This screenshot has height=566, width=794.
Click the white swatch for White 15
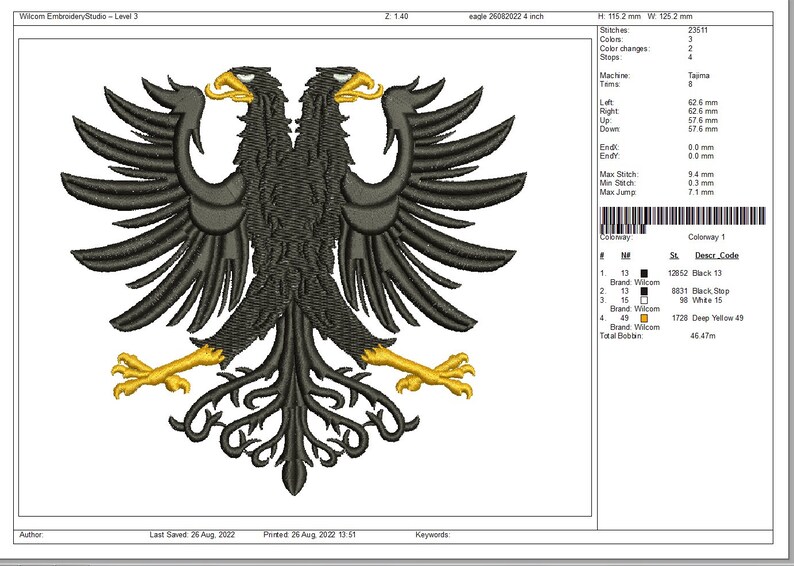click(644, 300)
